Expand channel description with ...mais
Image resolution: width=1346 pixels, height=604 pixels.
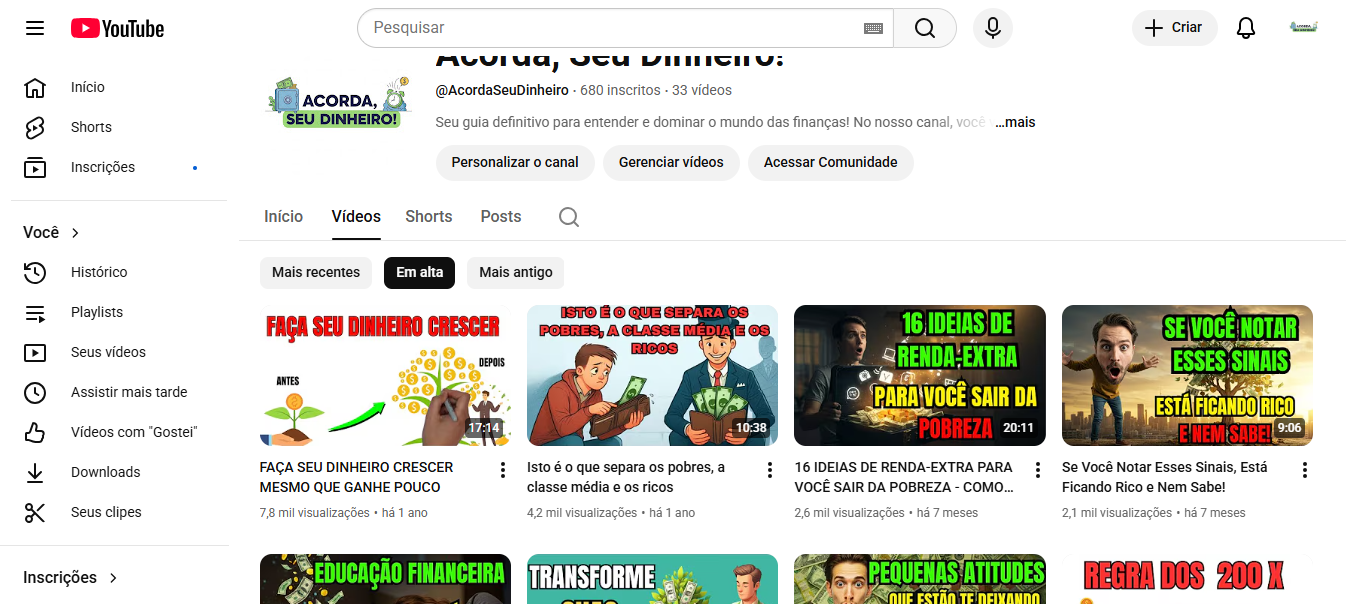tap(1015, 122)
